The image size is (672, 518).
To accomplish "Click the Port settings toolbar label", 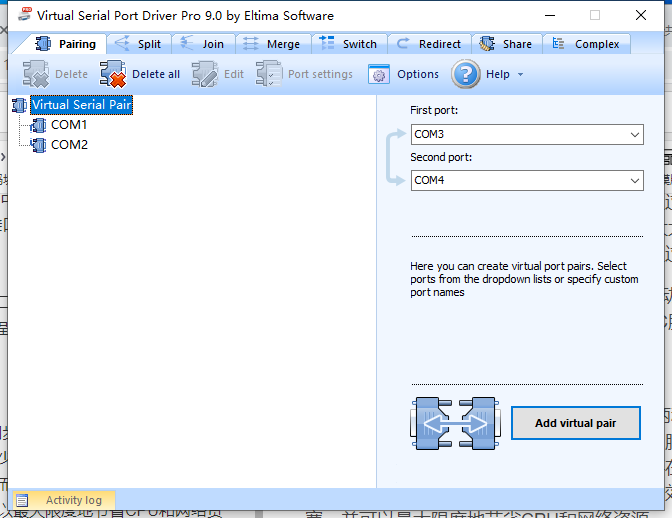I will [320, 74].
